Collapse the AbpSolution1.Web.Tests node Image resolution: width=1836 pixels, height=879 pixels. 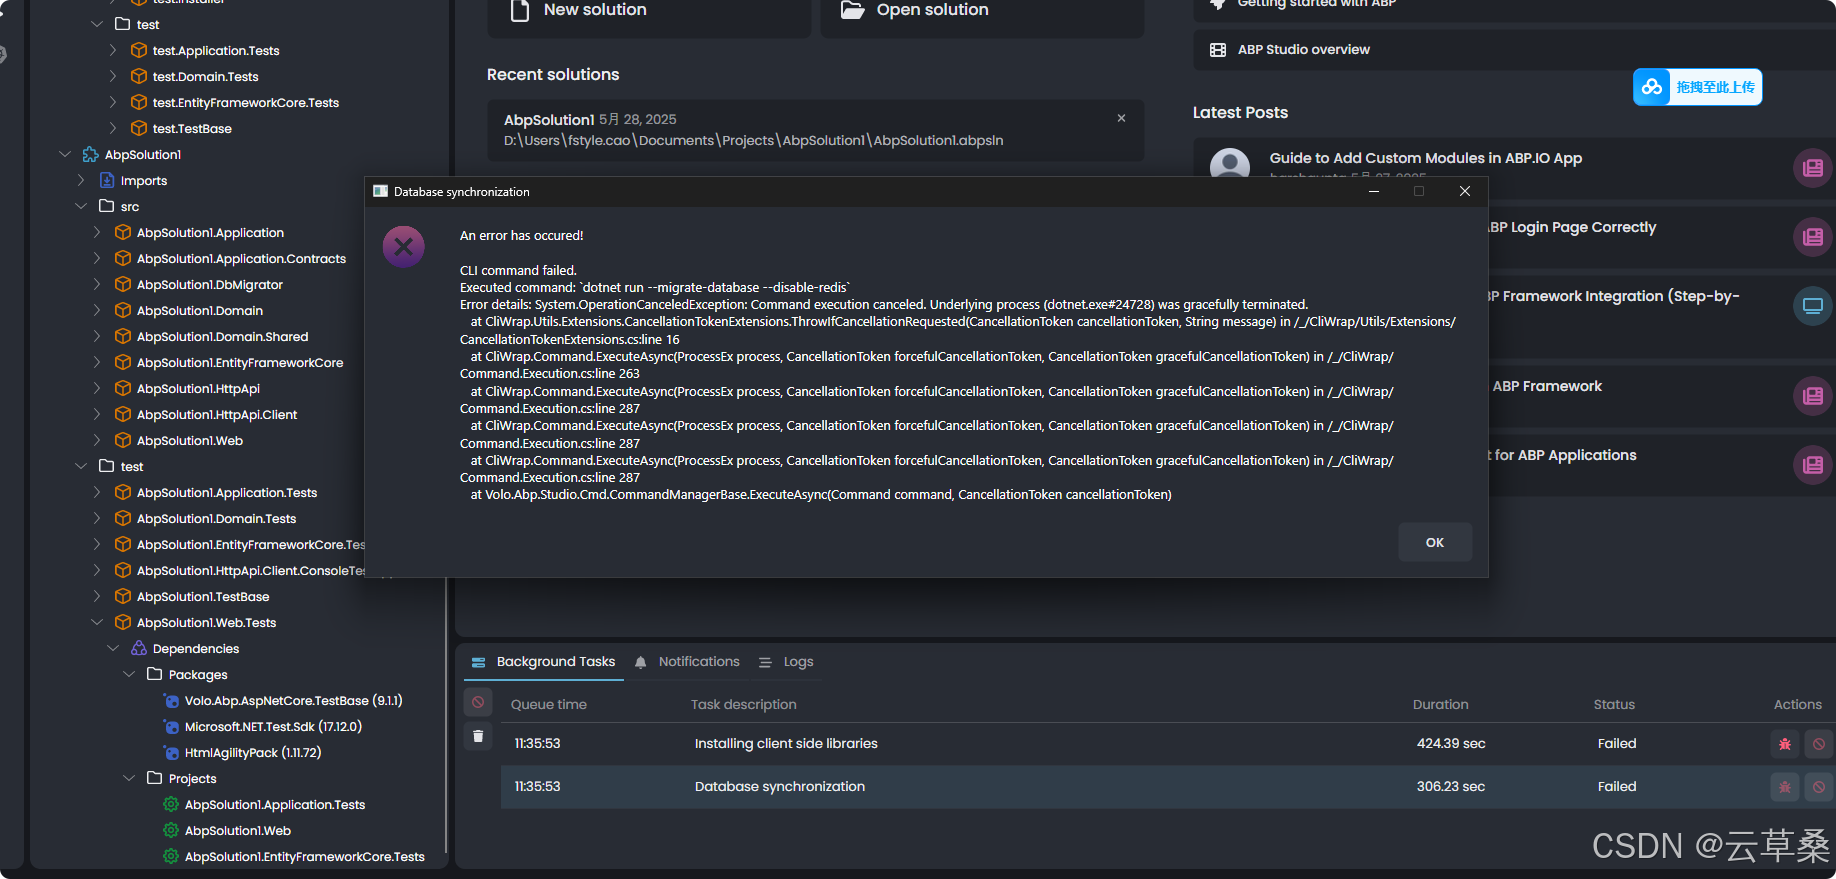[97, 622]
